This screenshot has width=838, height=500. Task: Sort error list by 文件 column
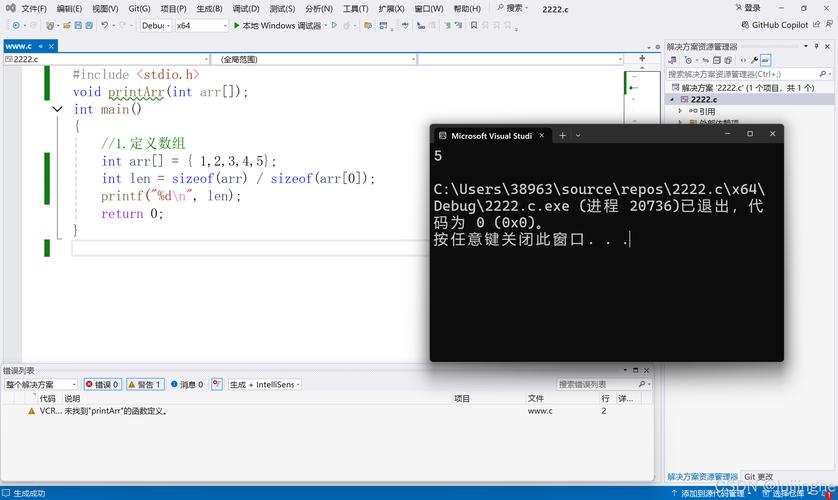(536, 399)
